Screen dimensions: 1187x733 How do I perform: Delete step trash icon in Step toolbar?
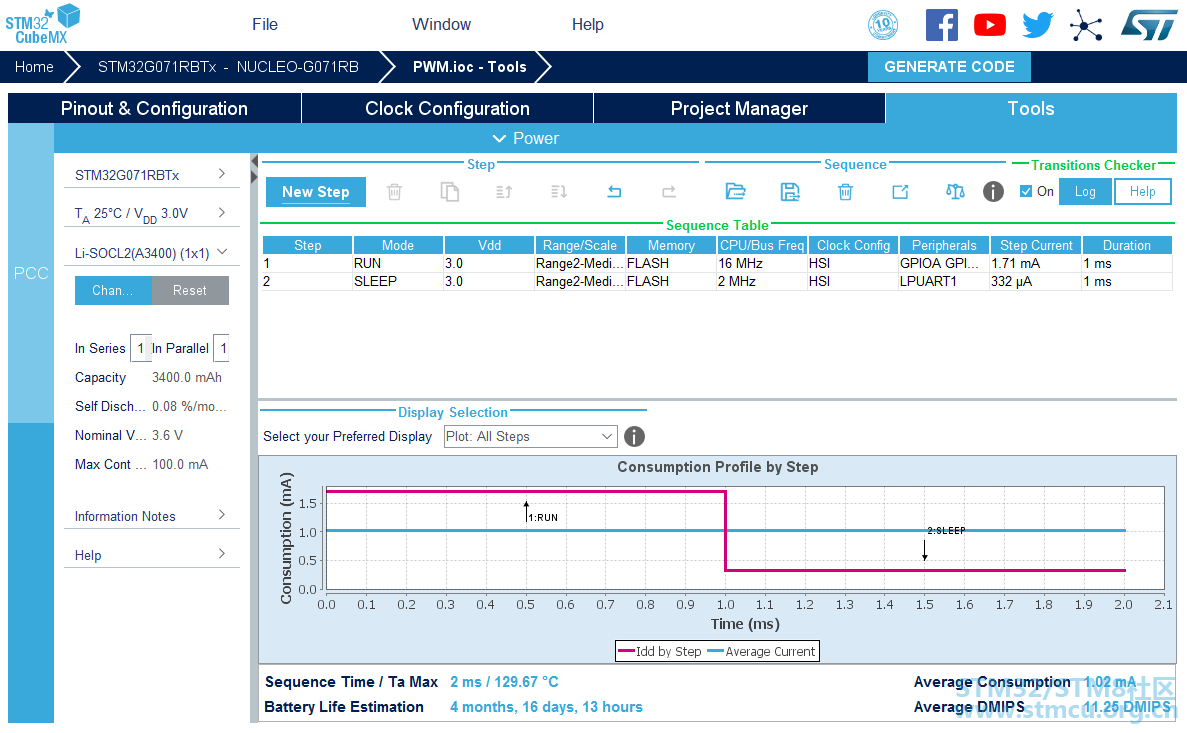tap(394, 192)
